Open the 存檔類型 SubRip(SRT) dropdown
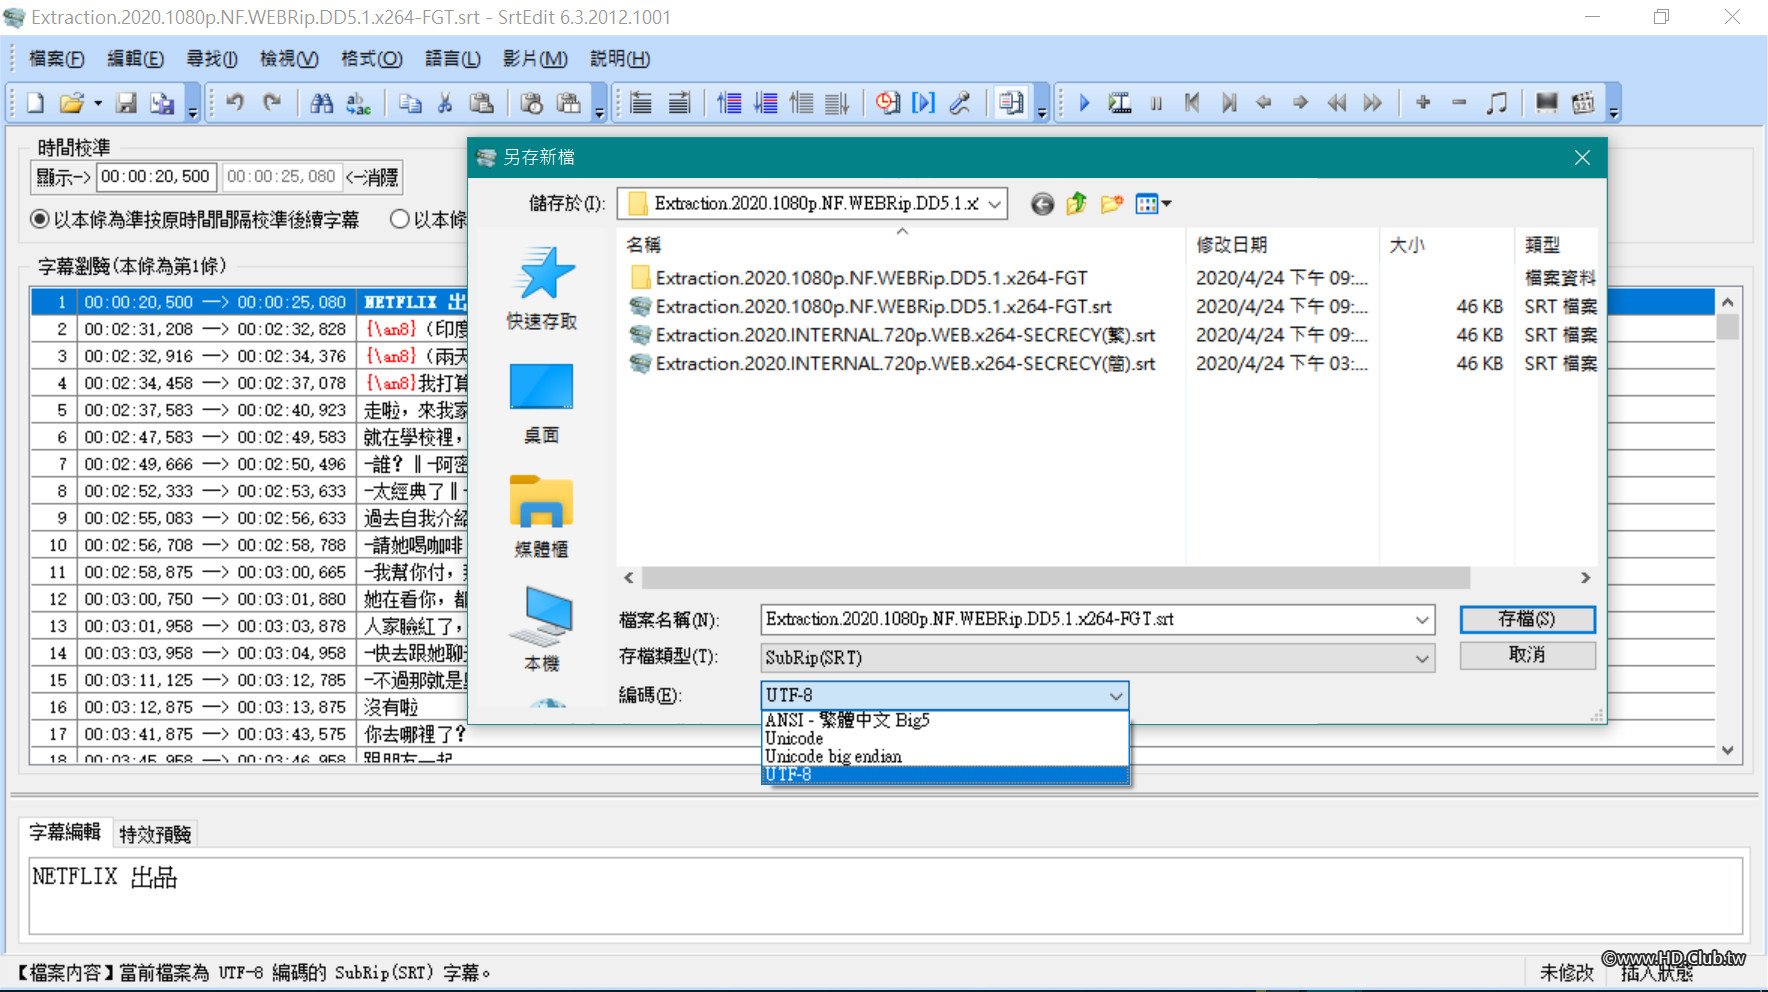 pyautogui.click(x=1422, y=658)
